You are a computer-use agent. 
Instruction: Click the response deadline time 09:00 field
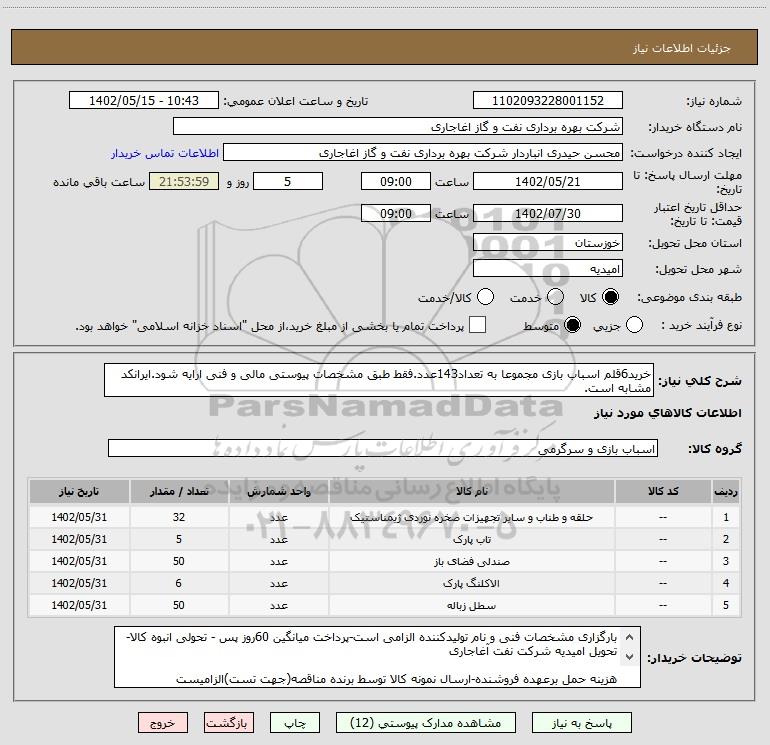[x=396, y=181]
